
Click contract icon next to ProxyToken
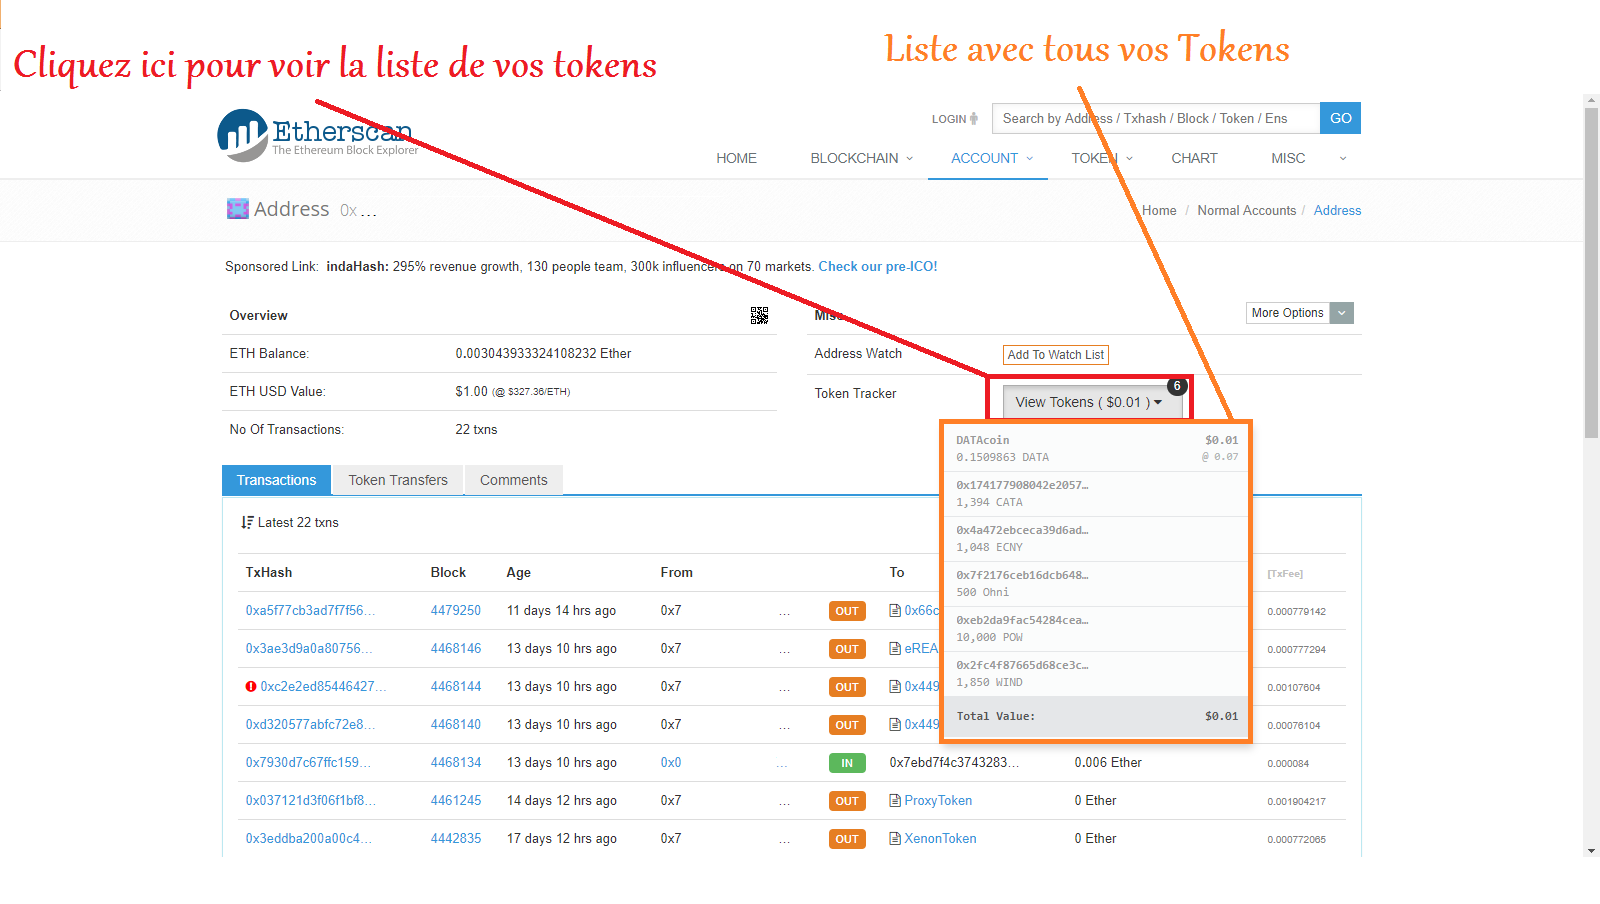[895, 801]
